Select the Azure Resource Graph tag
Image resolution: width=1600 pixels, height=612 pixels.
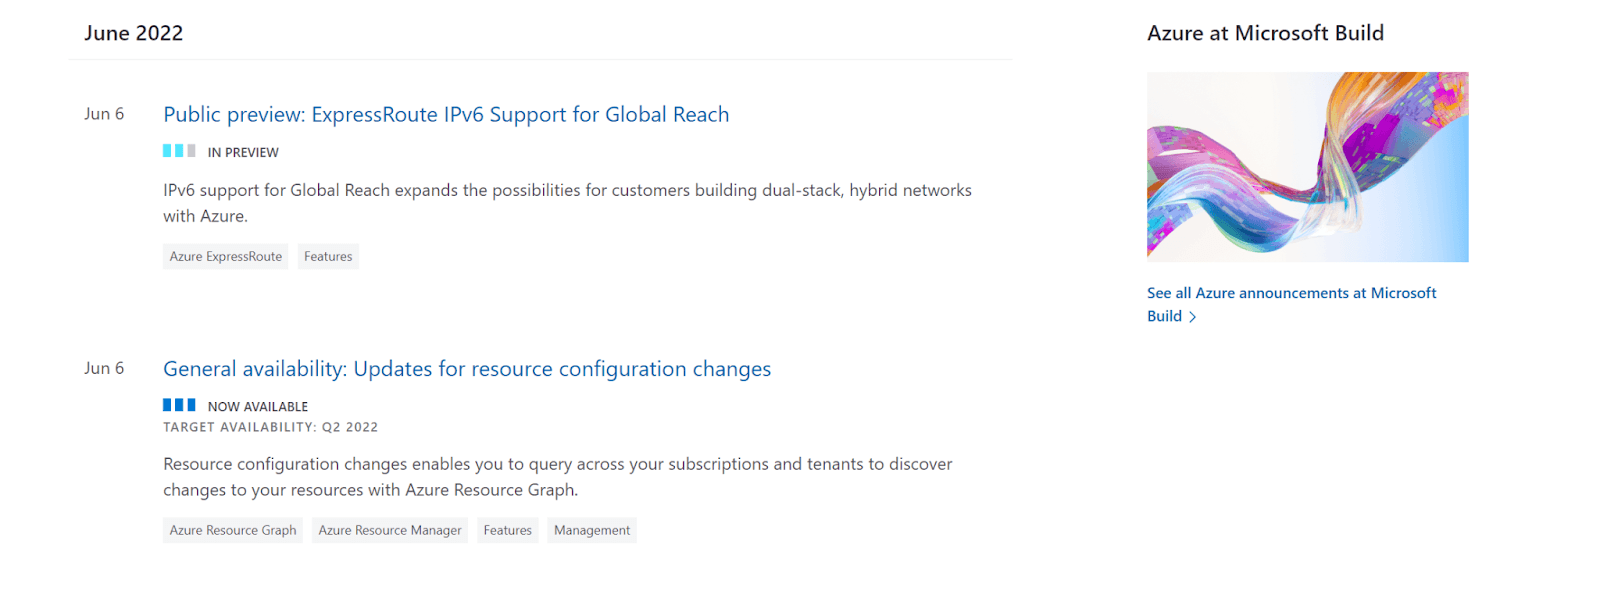pos(233,531)
